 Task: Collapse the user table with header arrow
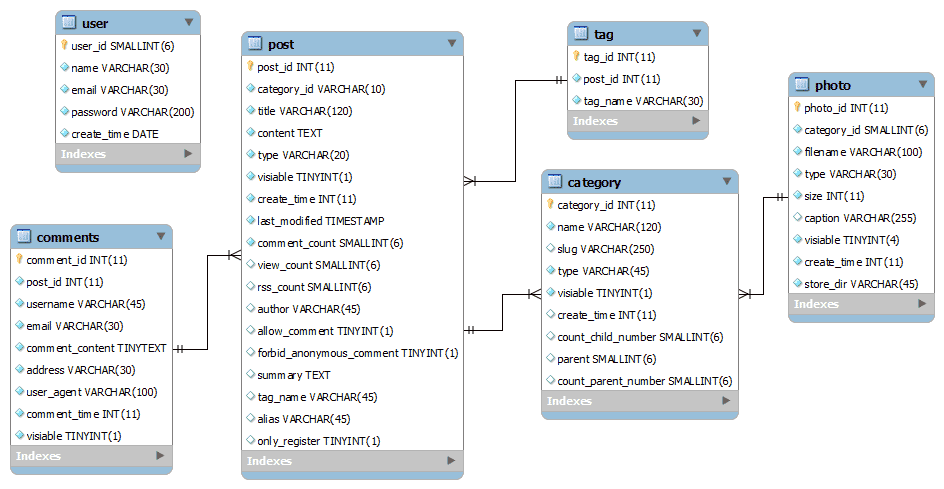click(189, 22)
